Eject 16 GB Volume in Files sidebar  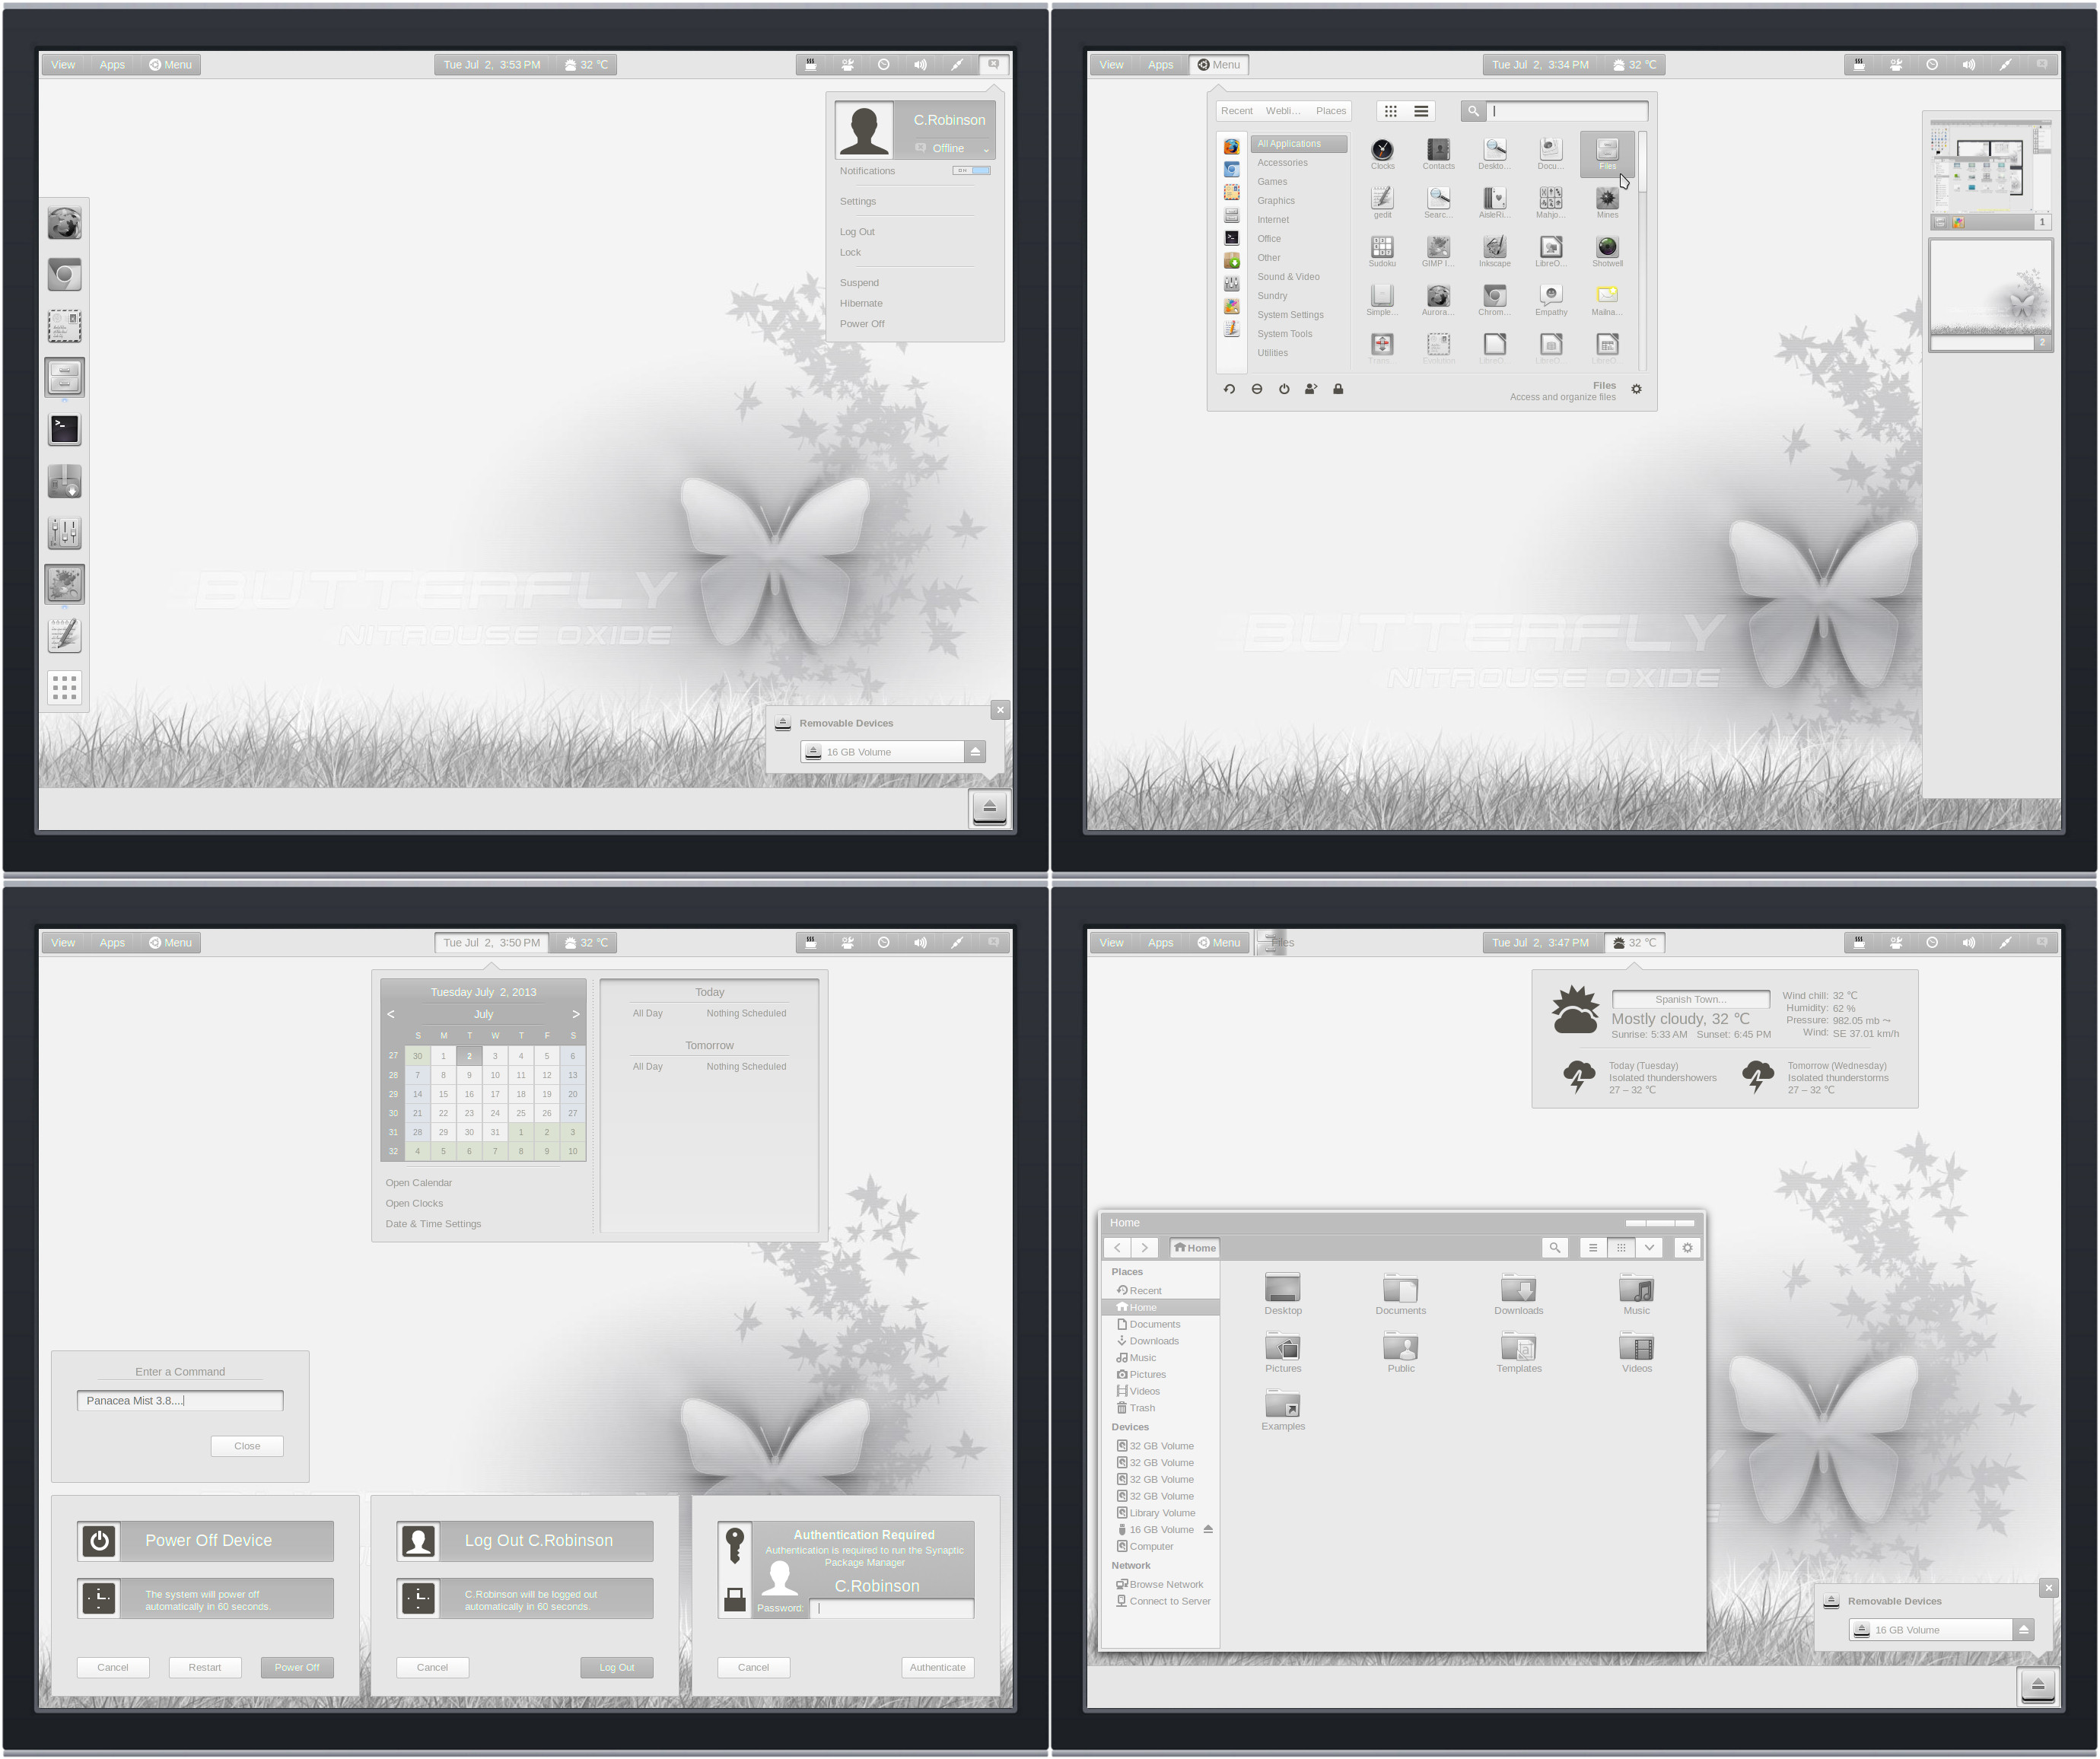1208,1529
